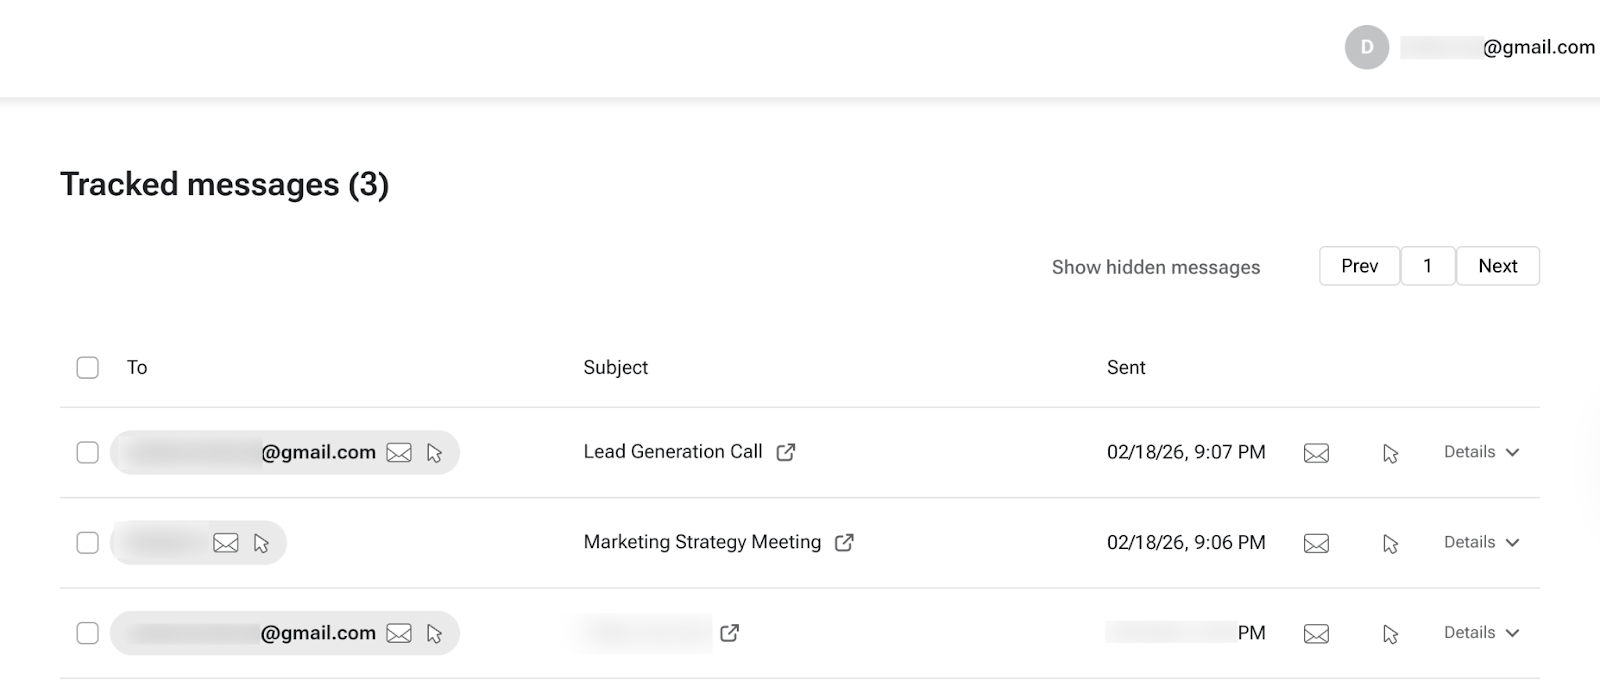Click the third row's gmail recipient chip

[285, 633]
